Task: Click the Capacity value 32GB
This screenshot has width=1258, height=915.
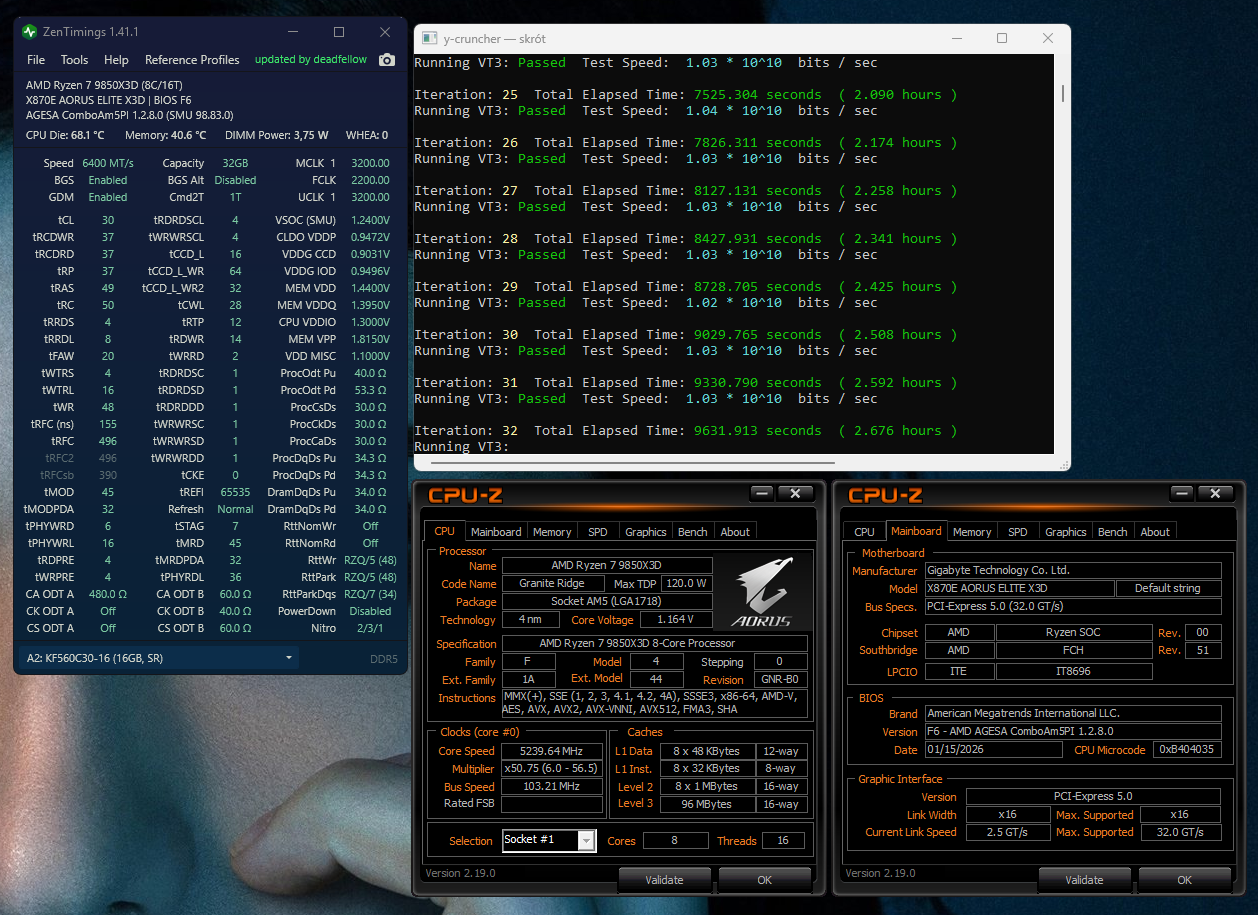Action: coord(235,163)
